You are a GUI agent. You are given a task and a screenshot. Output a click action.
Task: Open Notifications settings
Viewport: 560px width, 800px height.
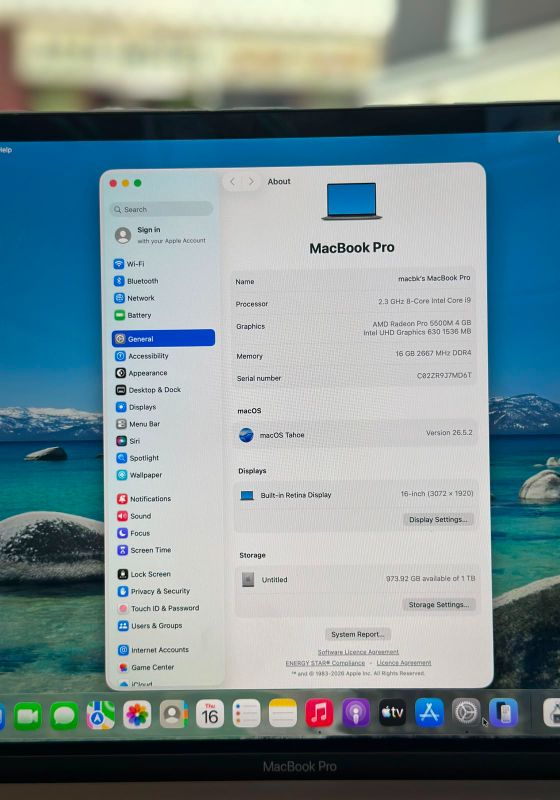(x=144, y=498)
